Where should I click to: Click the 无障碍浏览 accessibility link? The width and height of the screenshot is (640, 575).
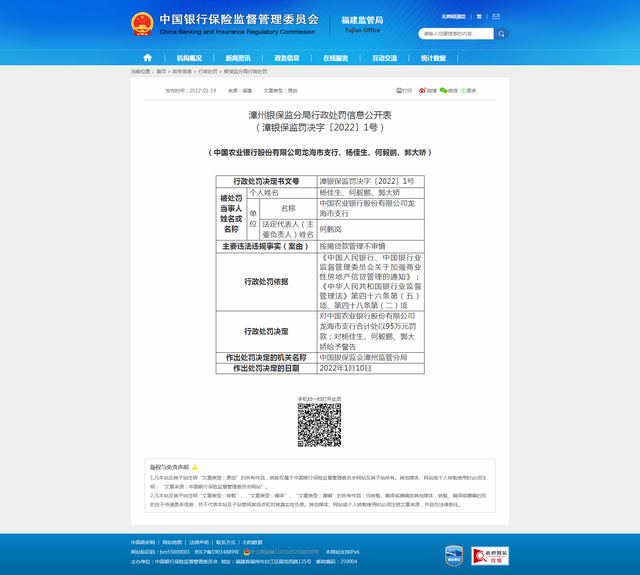click(453, 17)
